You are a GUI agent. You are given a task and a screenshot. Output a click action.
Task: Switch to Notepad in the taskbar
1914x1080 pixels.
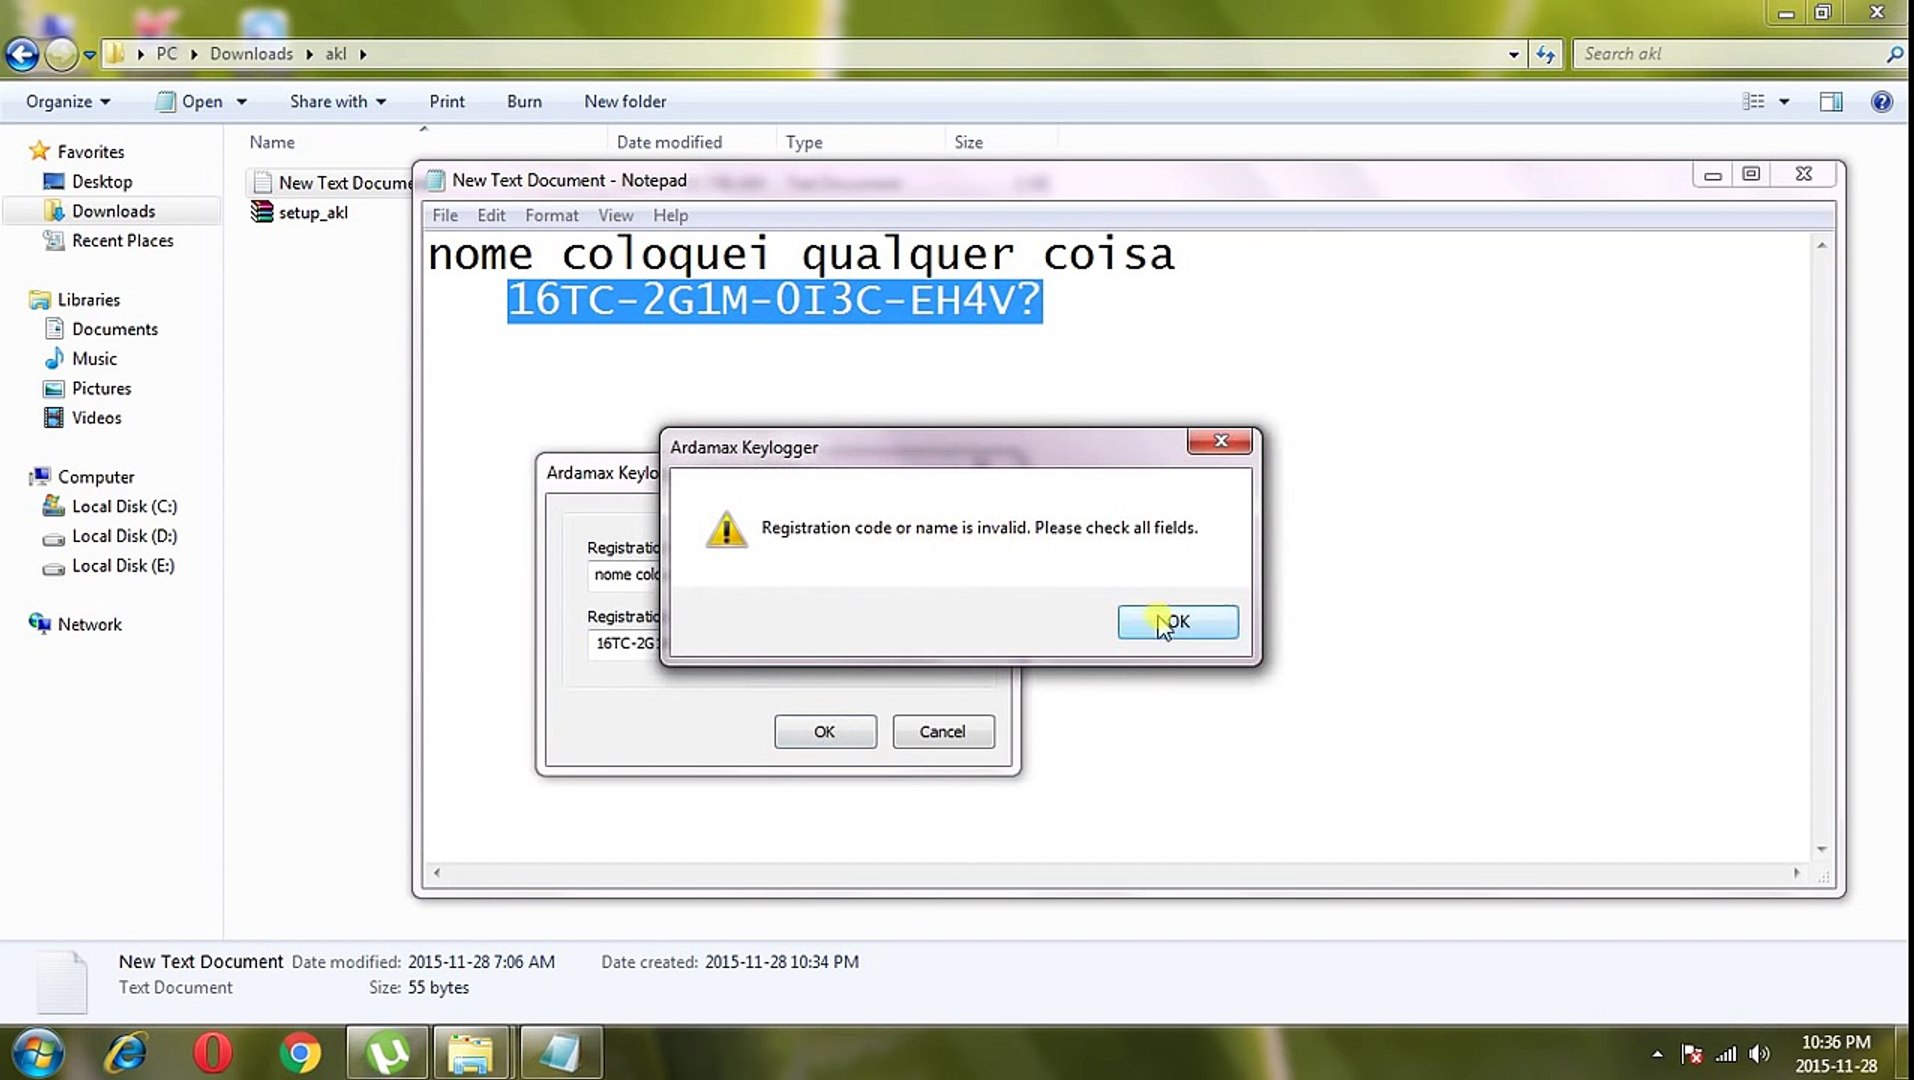coord(559,1053)
